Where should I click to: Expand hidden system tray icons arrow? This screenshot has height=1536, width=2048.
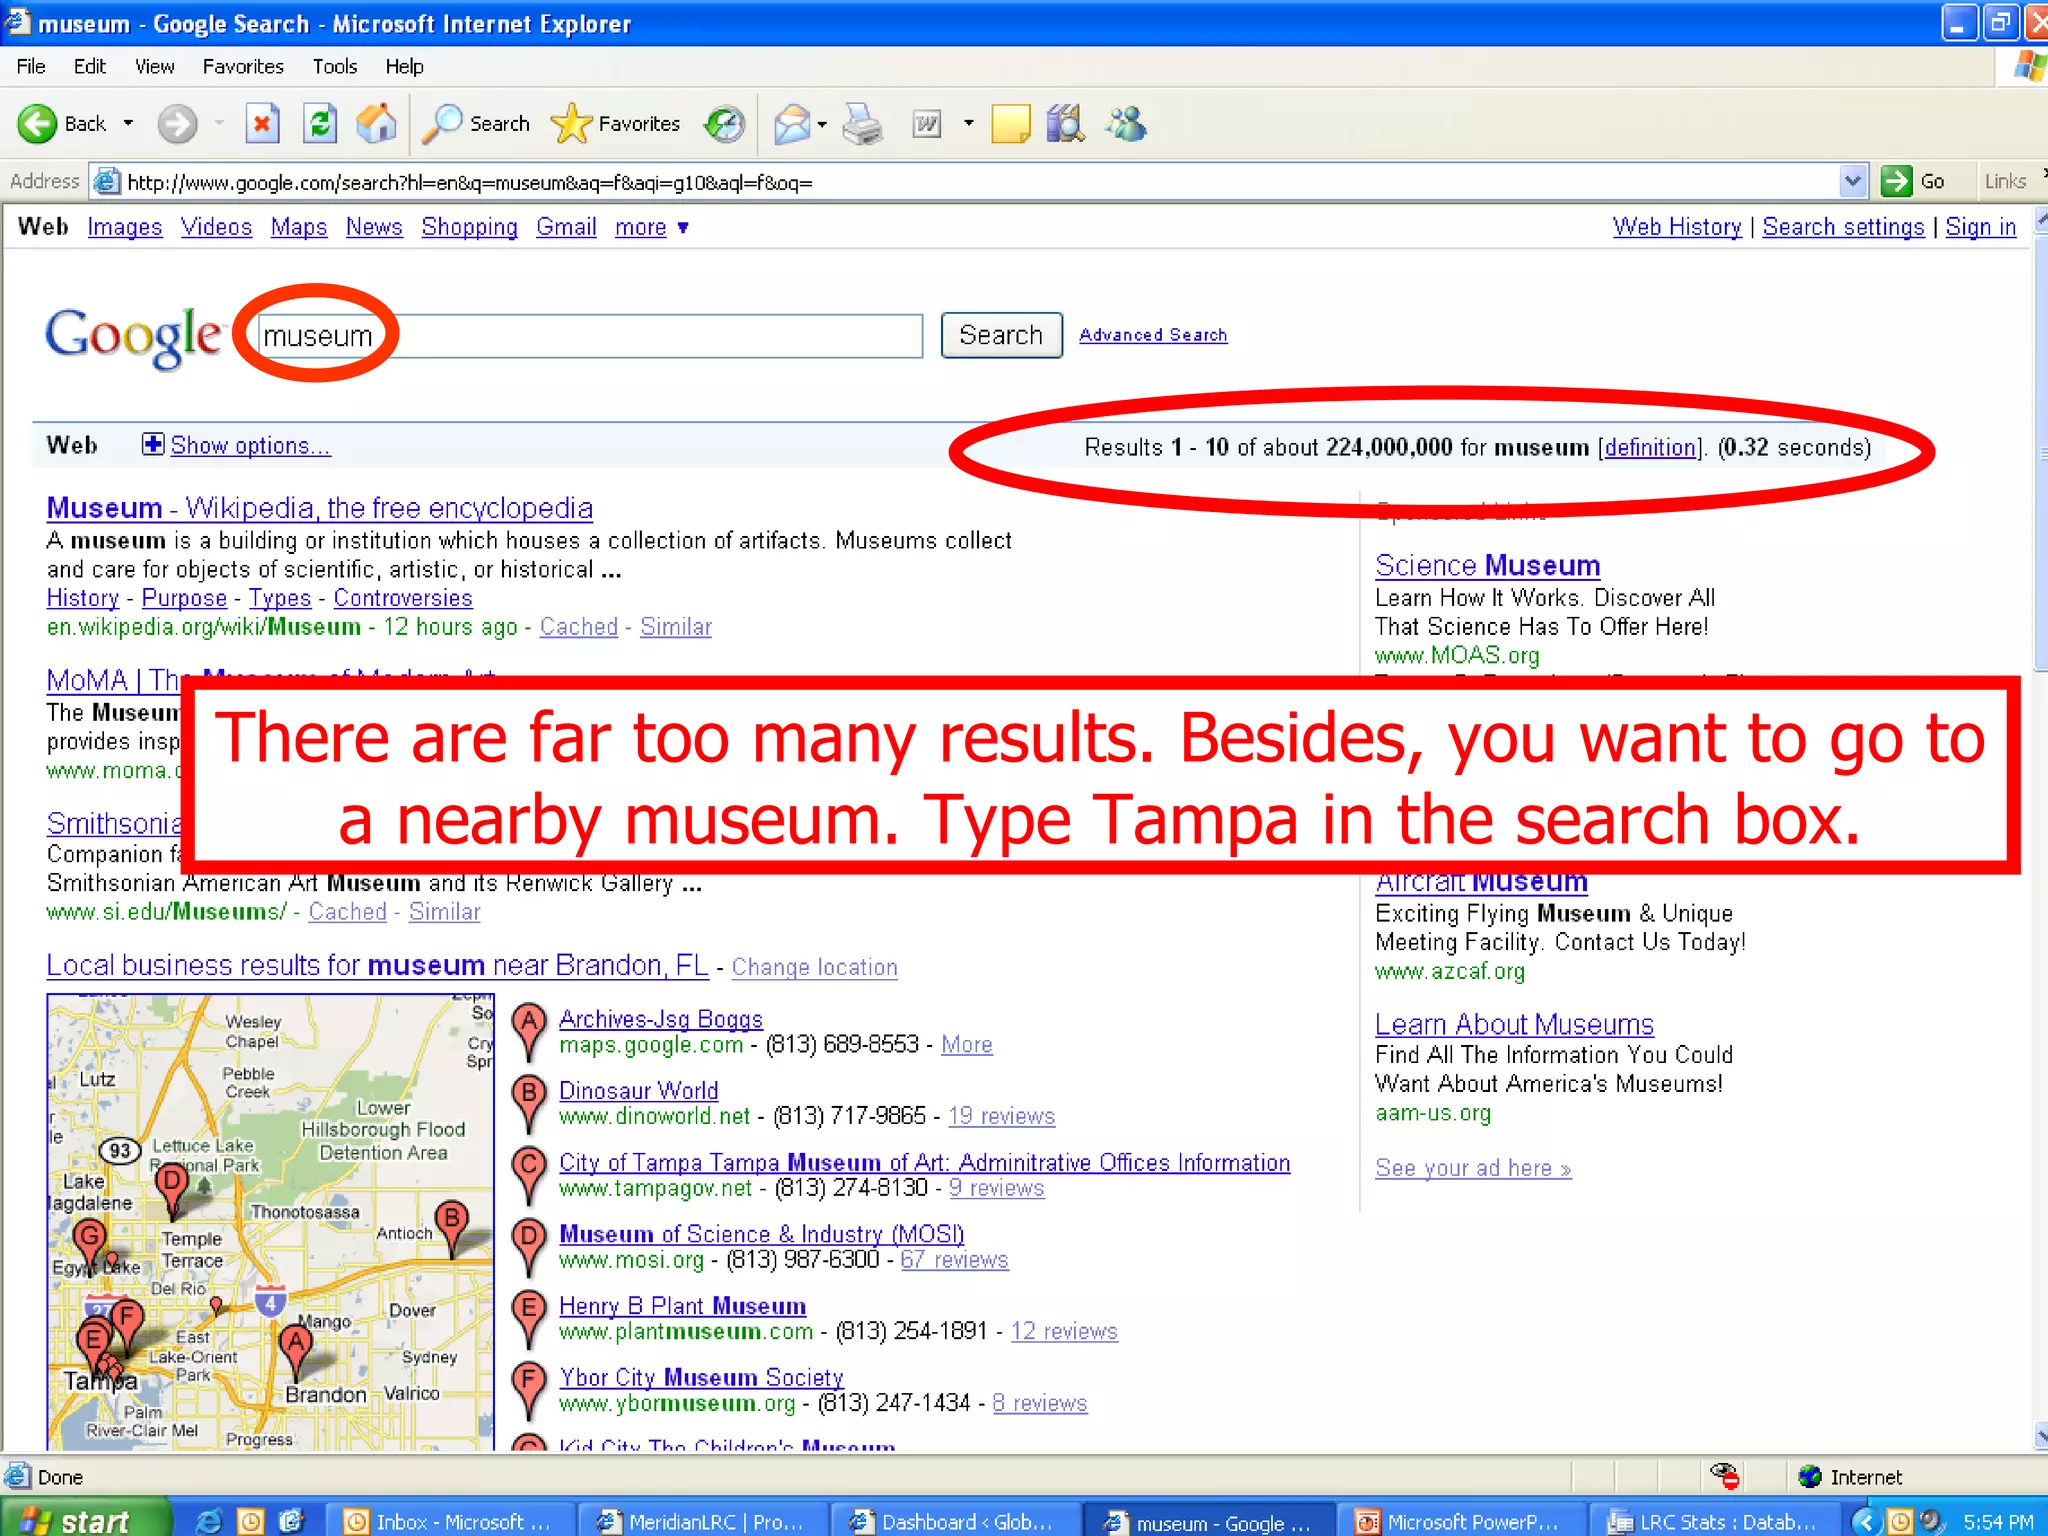pyautogui.click(x=1865, y=1521)
